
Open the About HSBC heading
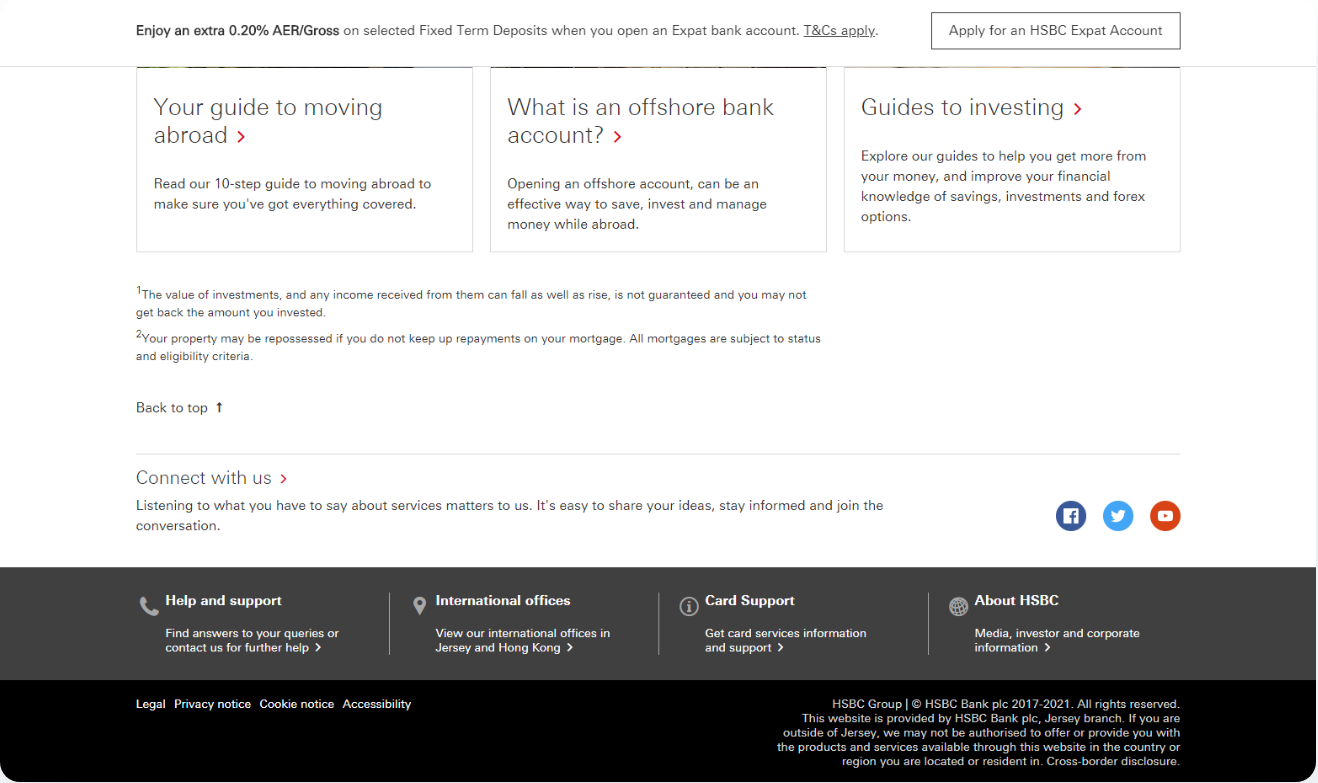[1017, 601]
